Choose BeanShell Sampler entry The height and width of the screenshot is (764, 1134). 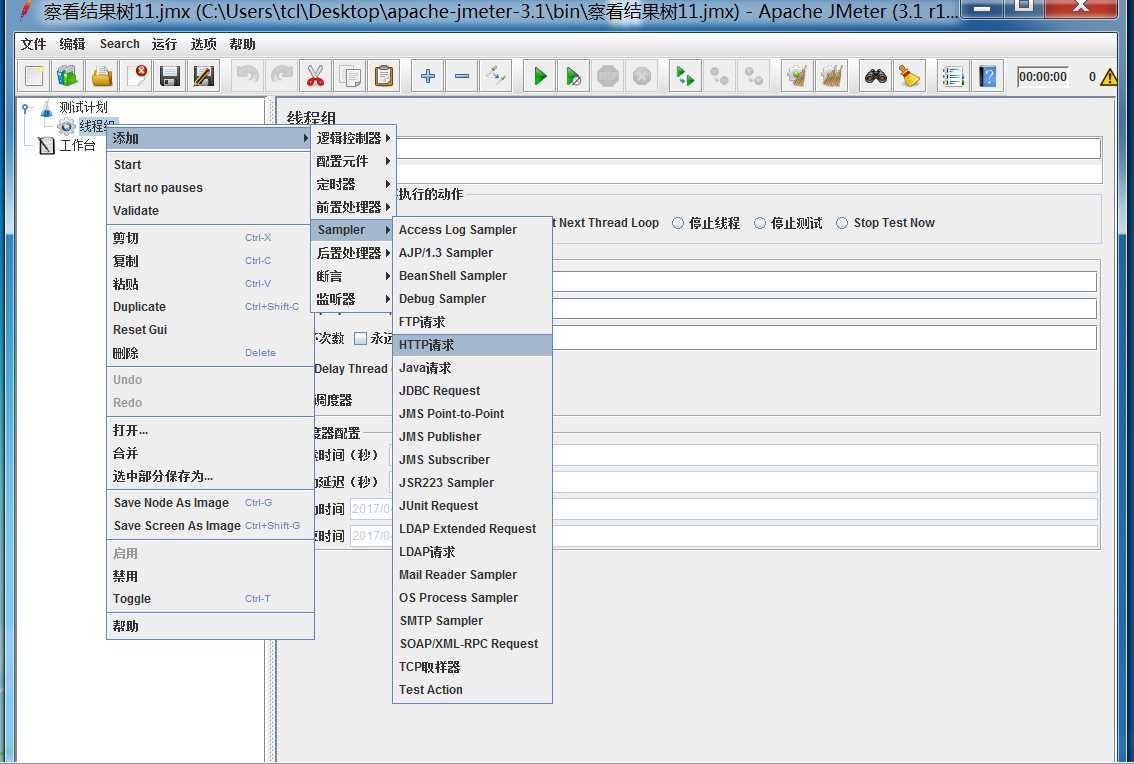(472, 276)
